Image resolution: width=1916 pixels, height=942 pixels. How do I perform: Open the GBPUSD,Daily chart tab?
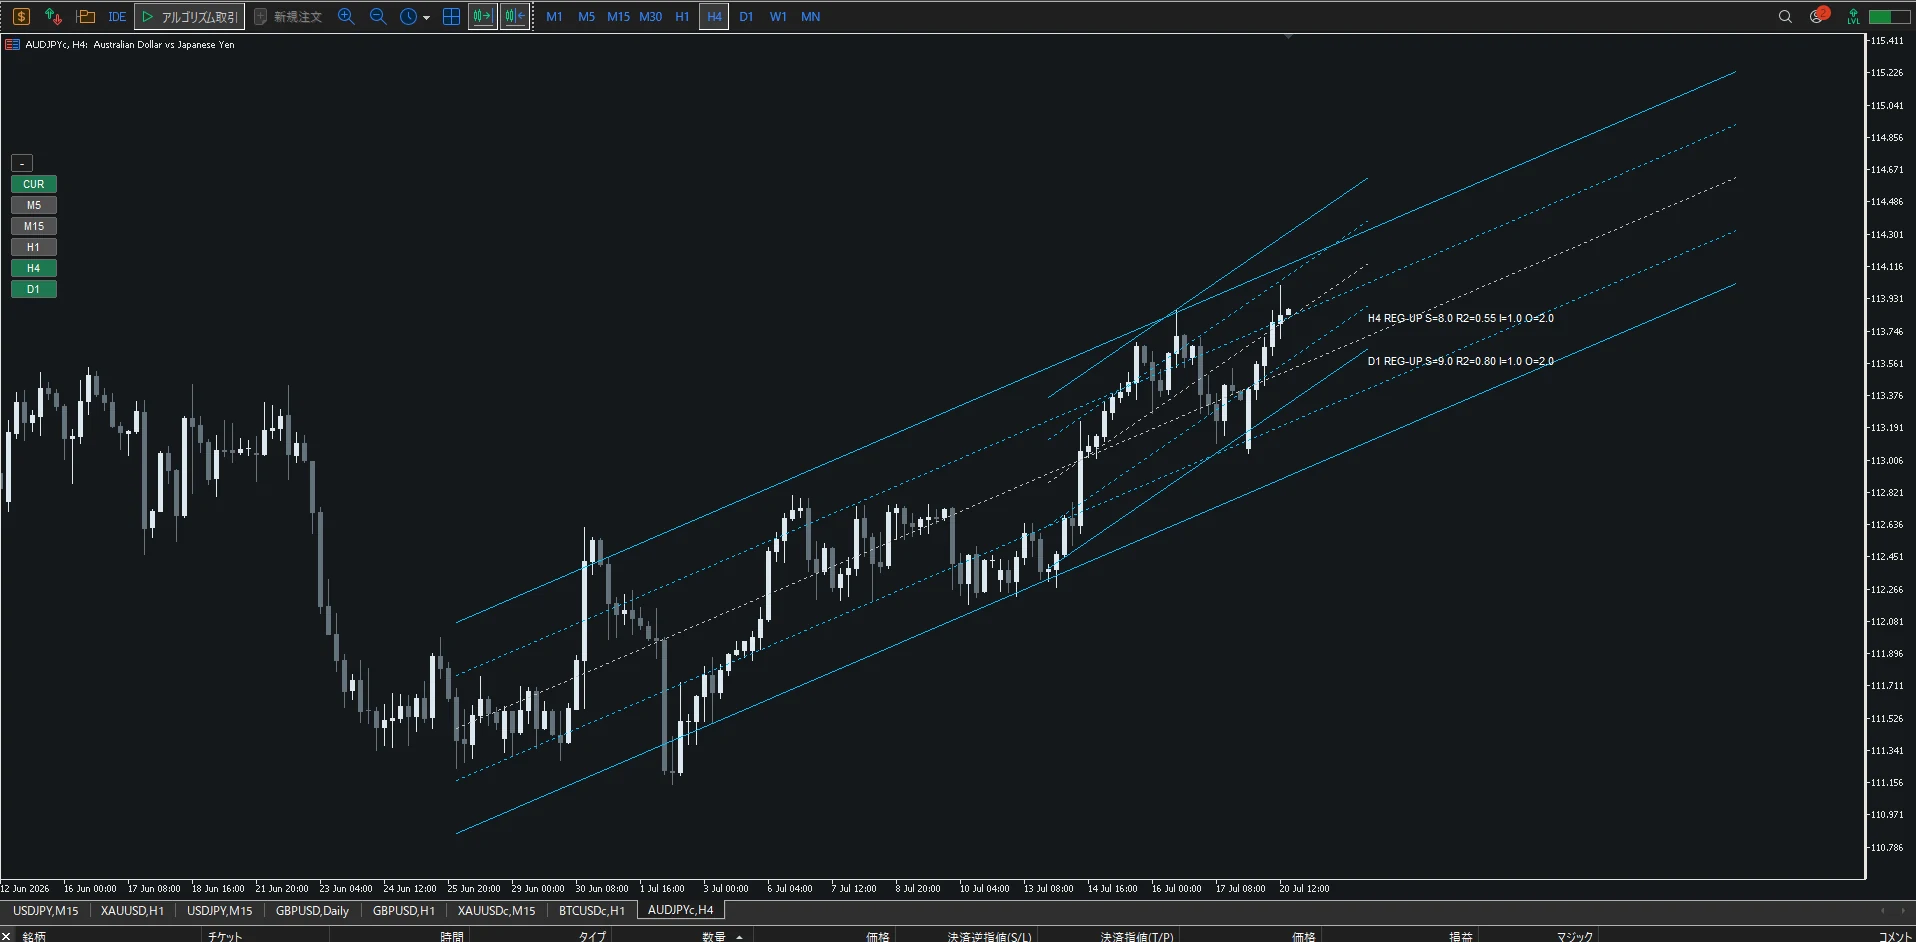point(312,910)
